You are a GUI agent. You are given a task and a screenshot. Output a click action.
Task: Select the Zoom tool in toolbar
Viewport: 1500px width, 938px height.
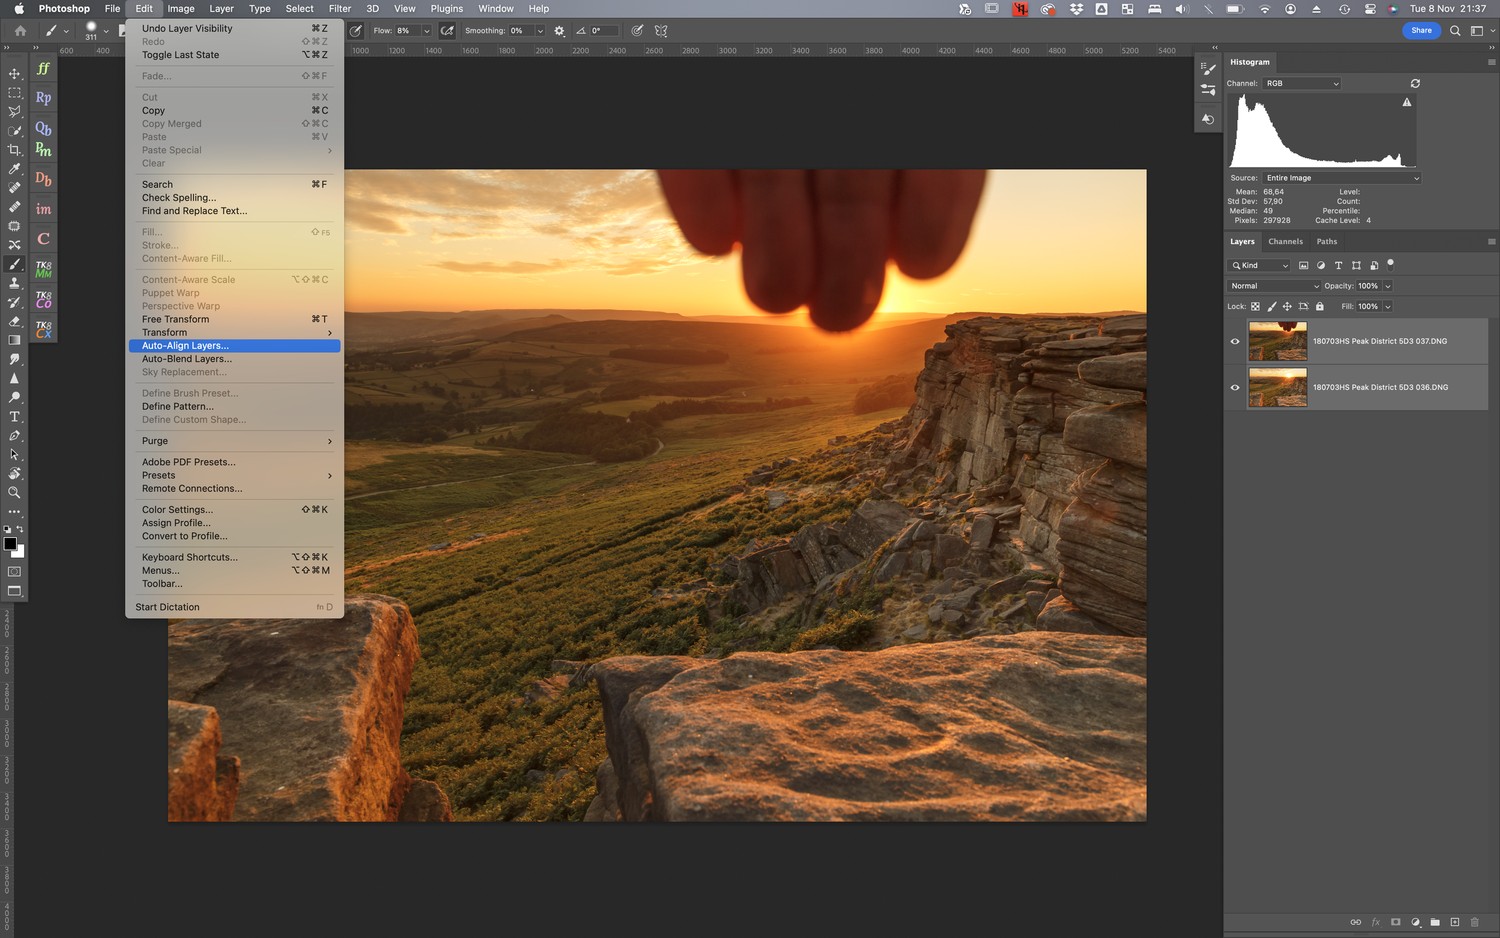pyautogui.click(x=14, y=493)
